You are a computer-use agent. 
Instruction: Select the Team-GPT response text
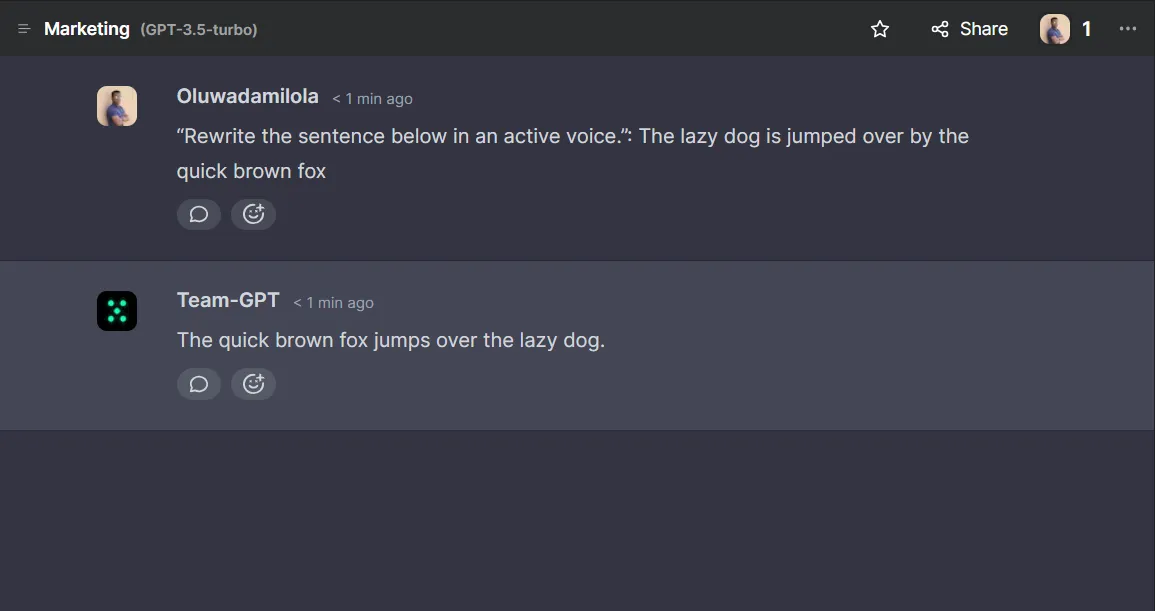click(x=390, y=340)
